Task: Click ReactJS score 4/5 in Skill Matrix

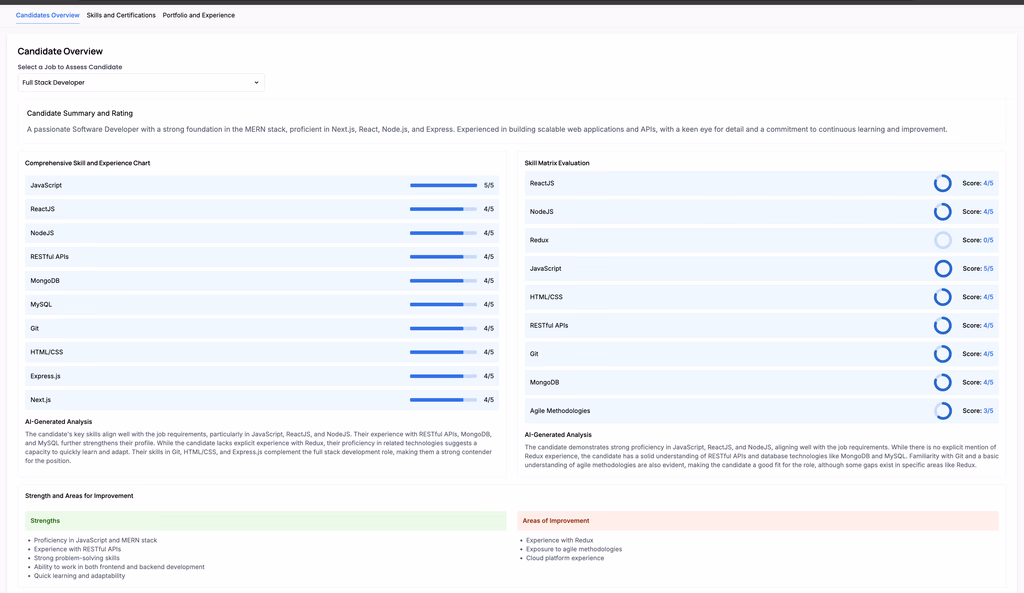Action: pyautogui.click(x=988, y=184)
